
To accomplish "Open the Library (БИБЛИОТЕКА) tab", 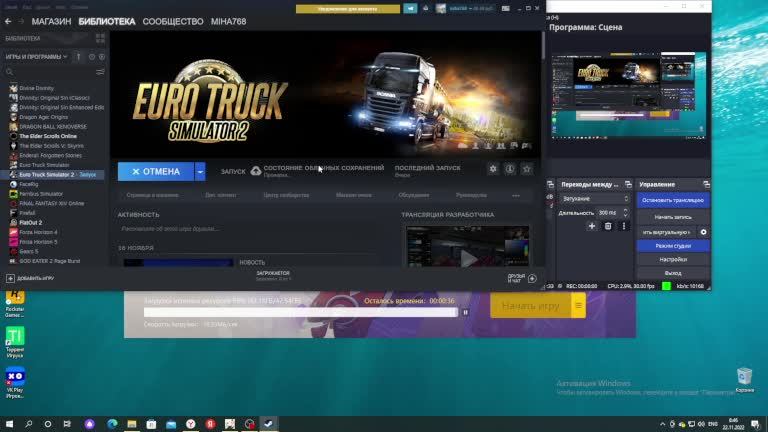I will coord(107,22).
